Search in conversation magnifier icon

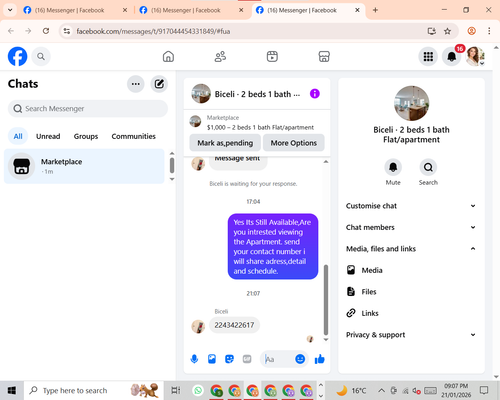[428, 167]
